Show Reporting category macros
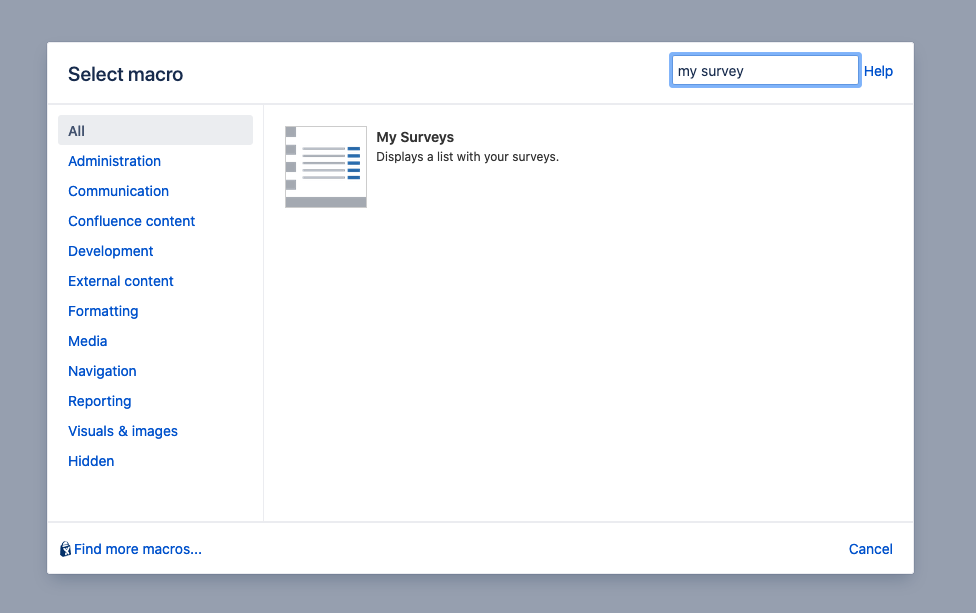This screenshot has width=976, height=613. point(100,401)
